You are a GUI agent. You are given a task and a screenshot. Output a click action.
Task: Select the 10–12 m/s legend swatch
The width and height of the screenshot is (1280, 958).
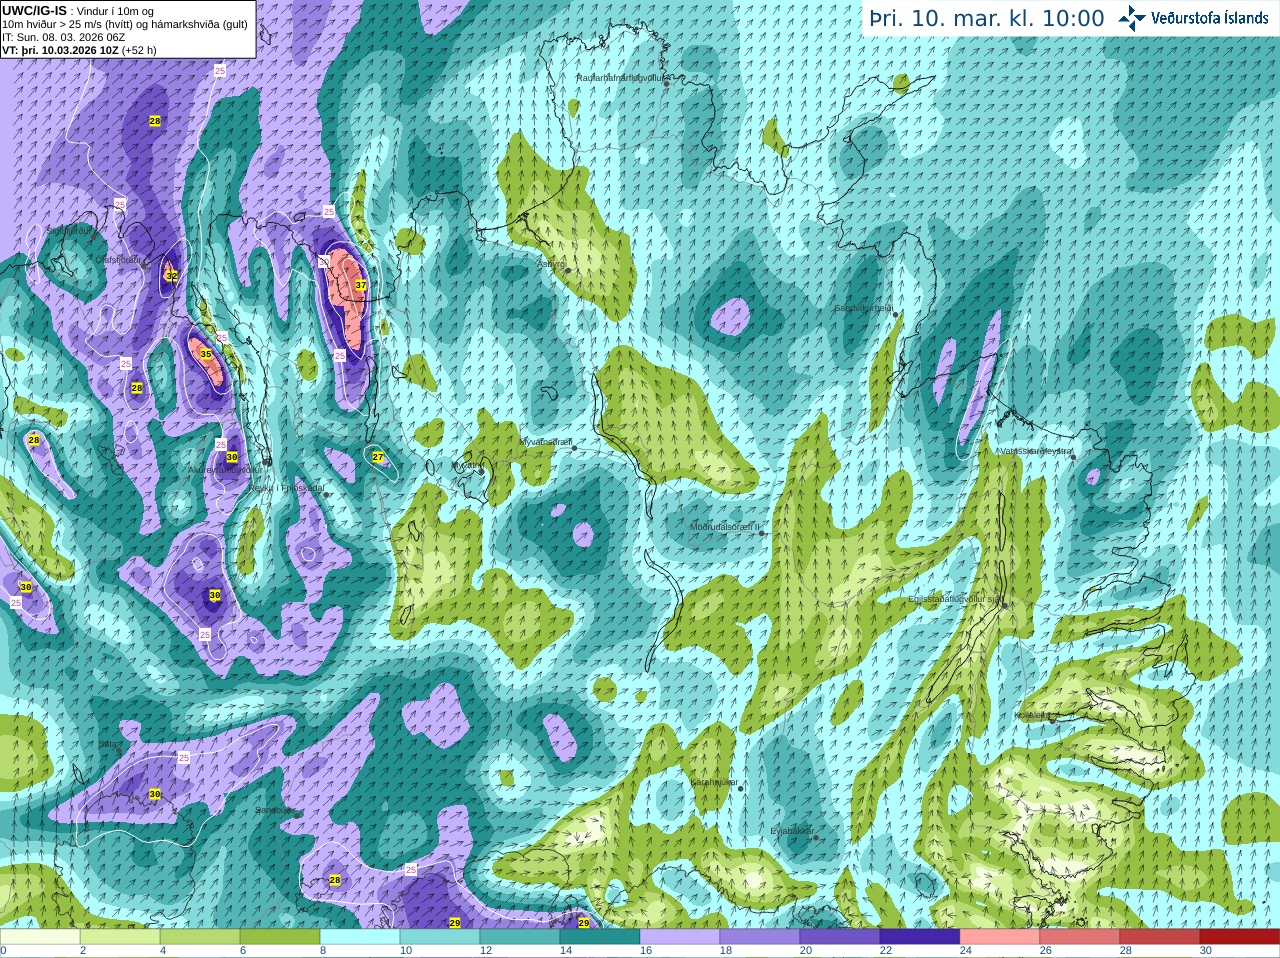(x=440, y=937)
